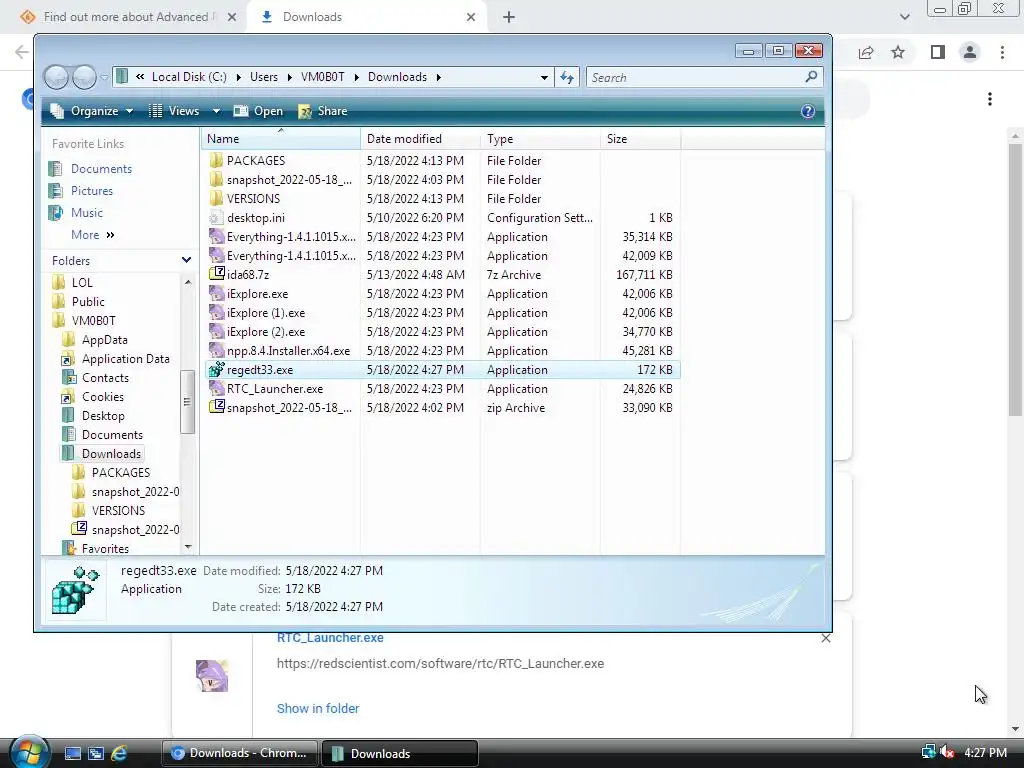Select AppData in the folder tree
This screenshot has width=1024, height=768.
(104, 340)
